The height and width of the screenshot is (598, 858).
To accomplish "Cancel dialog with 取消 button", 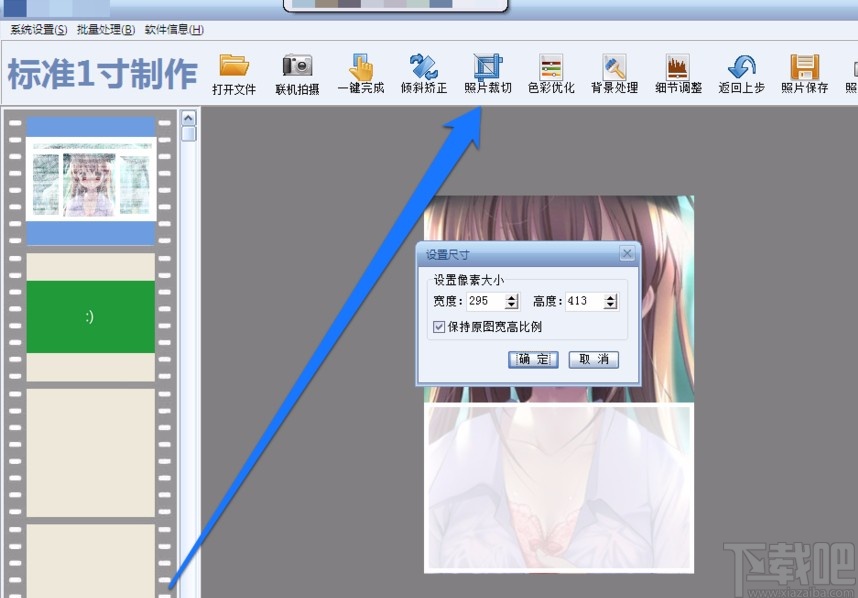I will pos(594,359).
